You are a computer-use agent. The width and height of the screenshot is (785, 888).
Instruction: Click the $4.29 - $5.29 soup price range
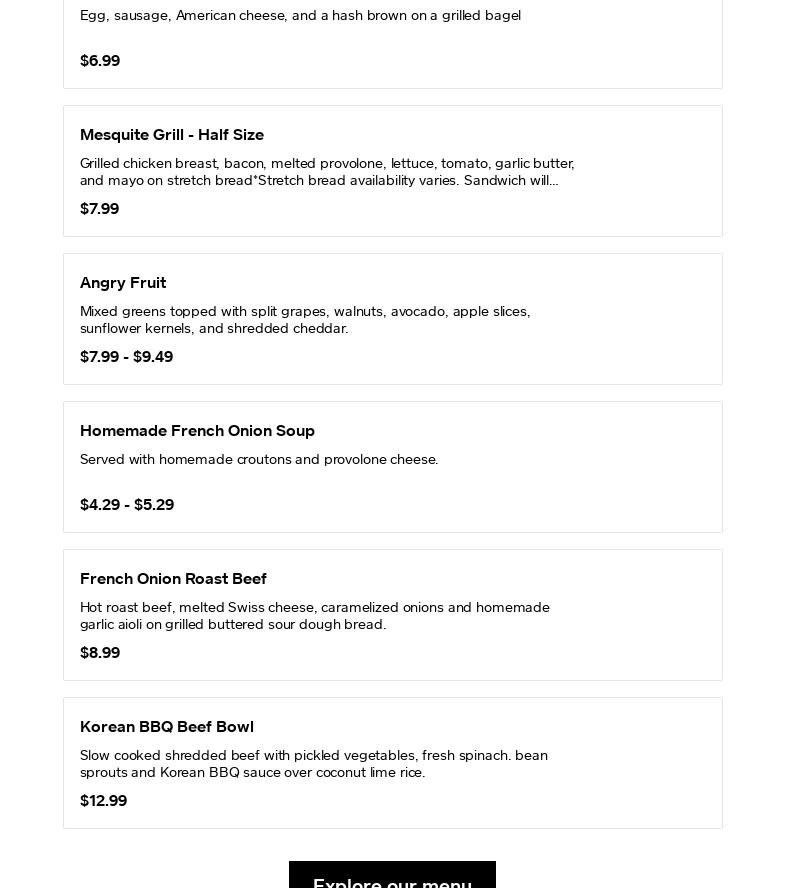pyautogui.click(x=127, y=505)
